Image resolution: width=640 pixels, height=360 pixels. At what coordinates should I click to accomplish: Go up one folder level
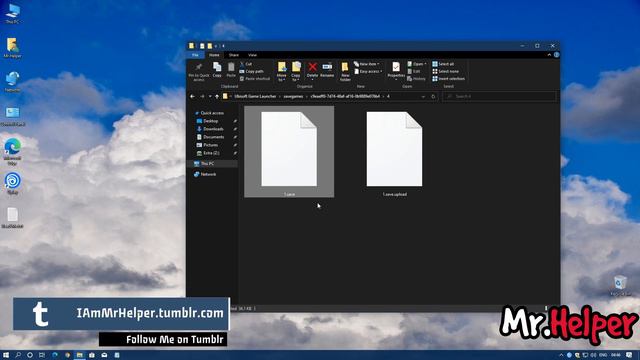217,96
